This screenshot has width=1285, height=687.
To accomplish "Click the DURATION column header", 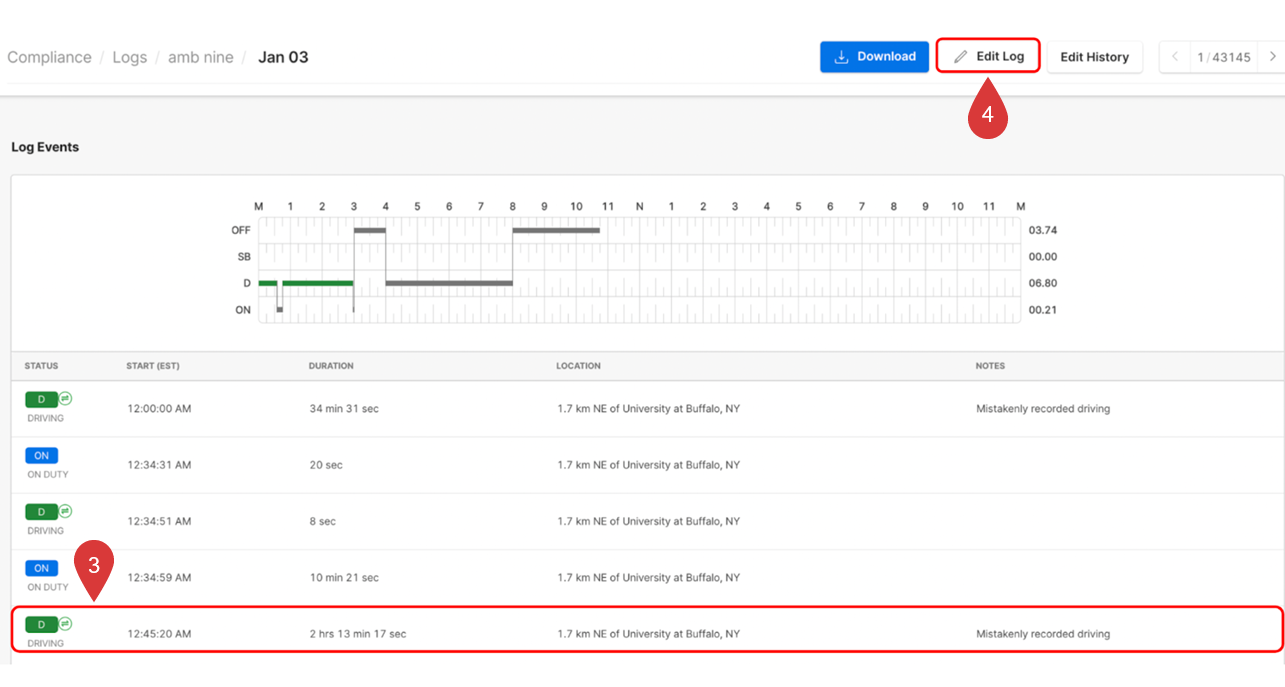I will (331, 366).
